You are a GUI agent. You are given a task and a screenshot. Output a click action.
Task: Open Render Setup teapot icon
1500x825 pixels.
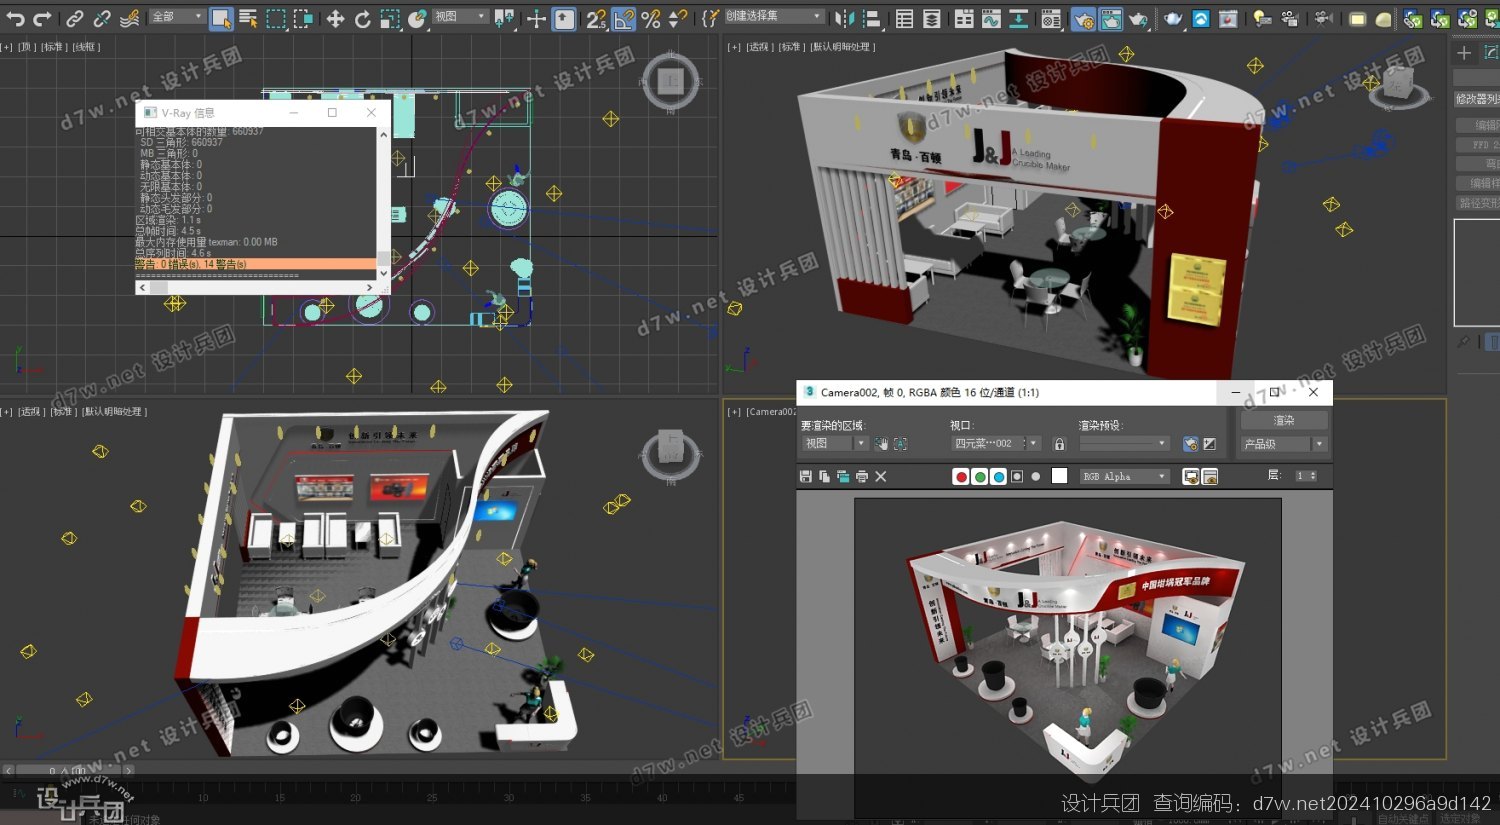[1083, 19]
